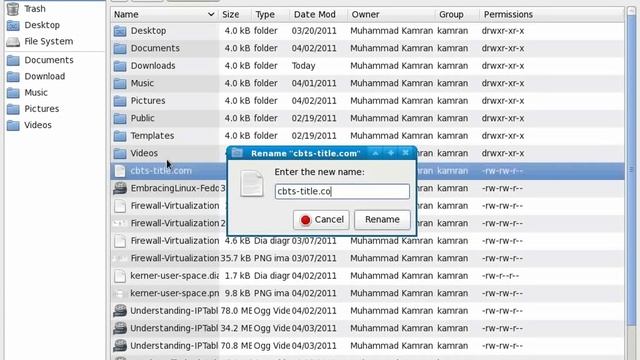Click the Rename dialog title bar folder icon
This screenshot has height=360, width=640.
(x=237, y=153)
